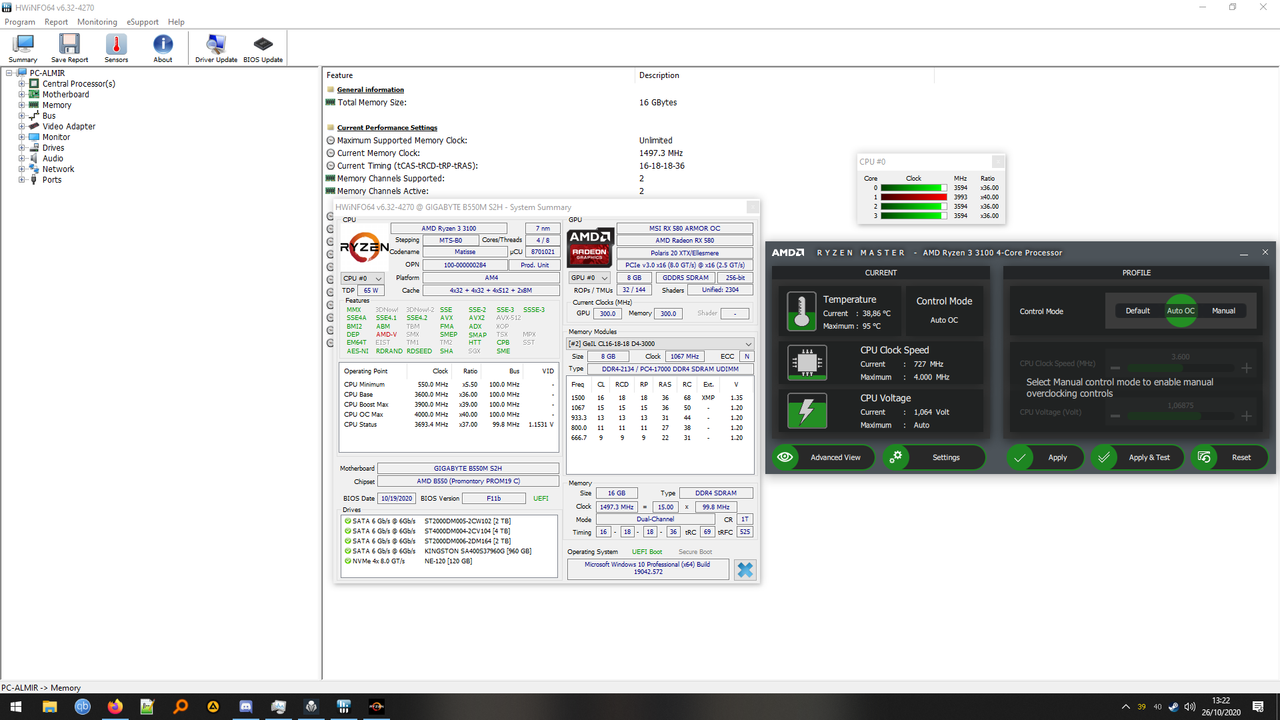Click the About info icon
The image size is (1280, 720).
point(163,47)
